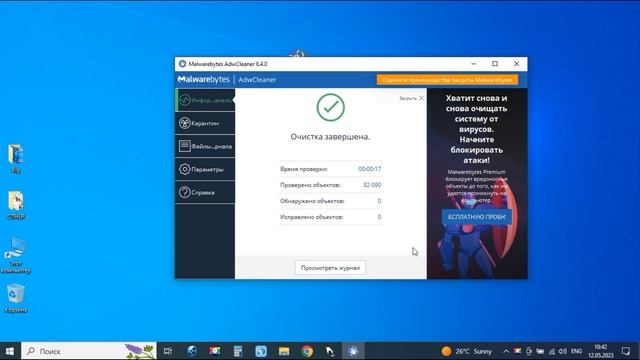The height and width of the screenshot is (360, 640).
Task: Click the Очистка завершена heading
Action: tap(330, 137)
